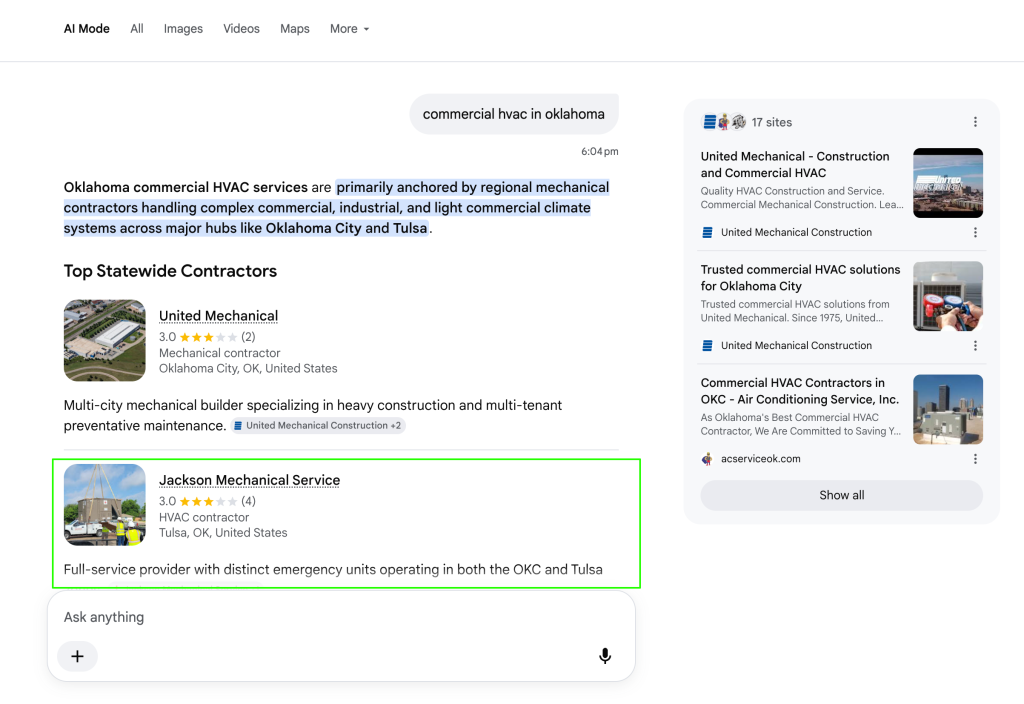Open options for Trusted commercial HVAC solutions card
The height and width of the screenshot is (704, 1024).
pyautogui.click(x=975, y=345)
